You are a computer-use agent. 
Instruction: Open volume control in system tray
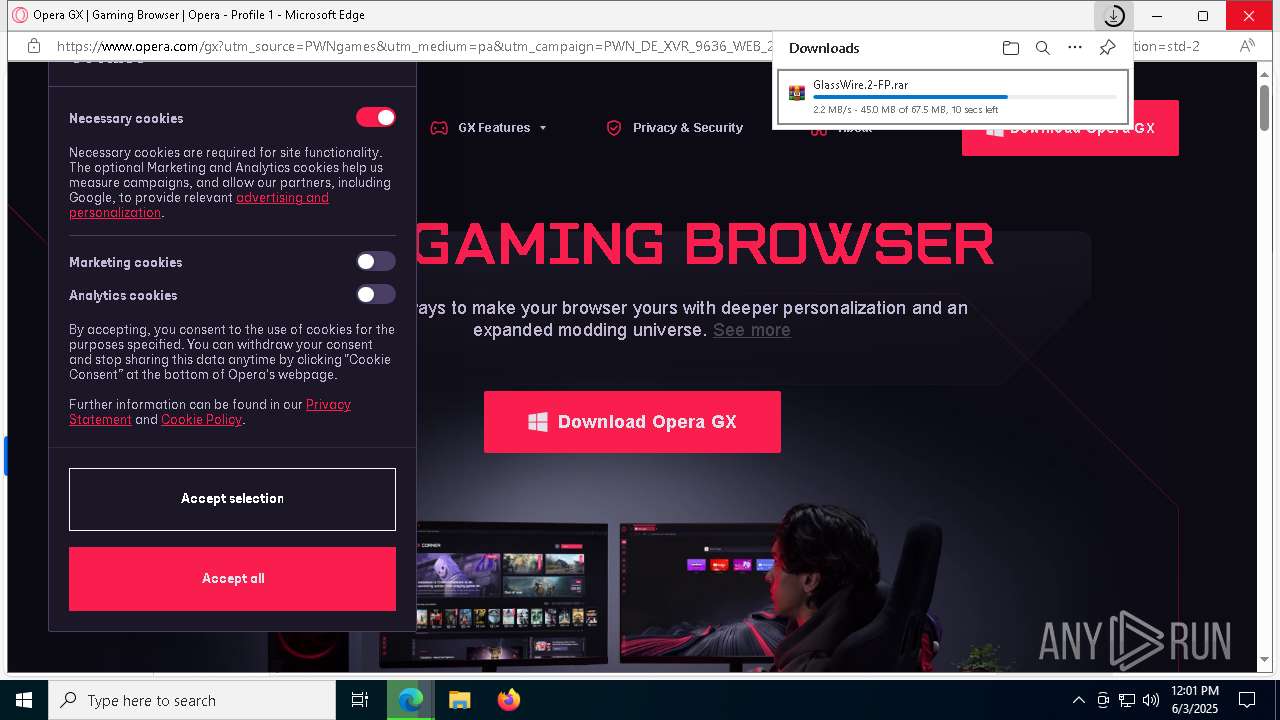point(1151,700)
